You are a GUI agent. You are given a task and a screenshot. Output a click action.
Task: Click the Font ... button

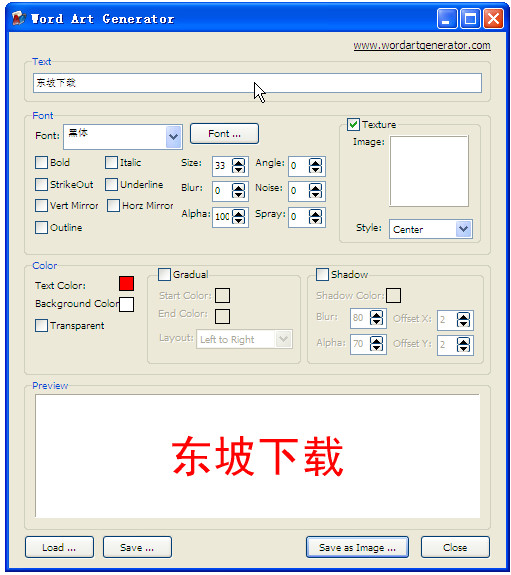pos(224,133)
